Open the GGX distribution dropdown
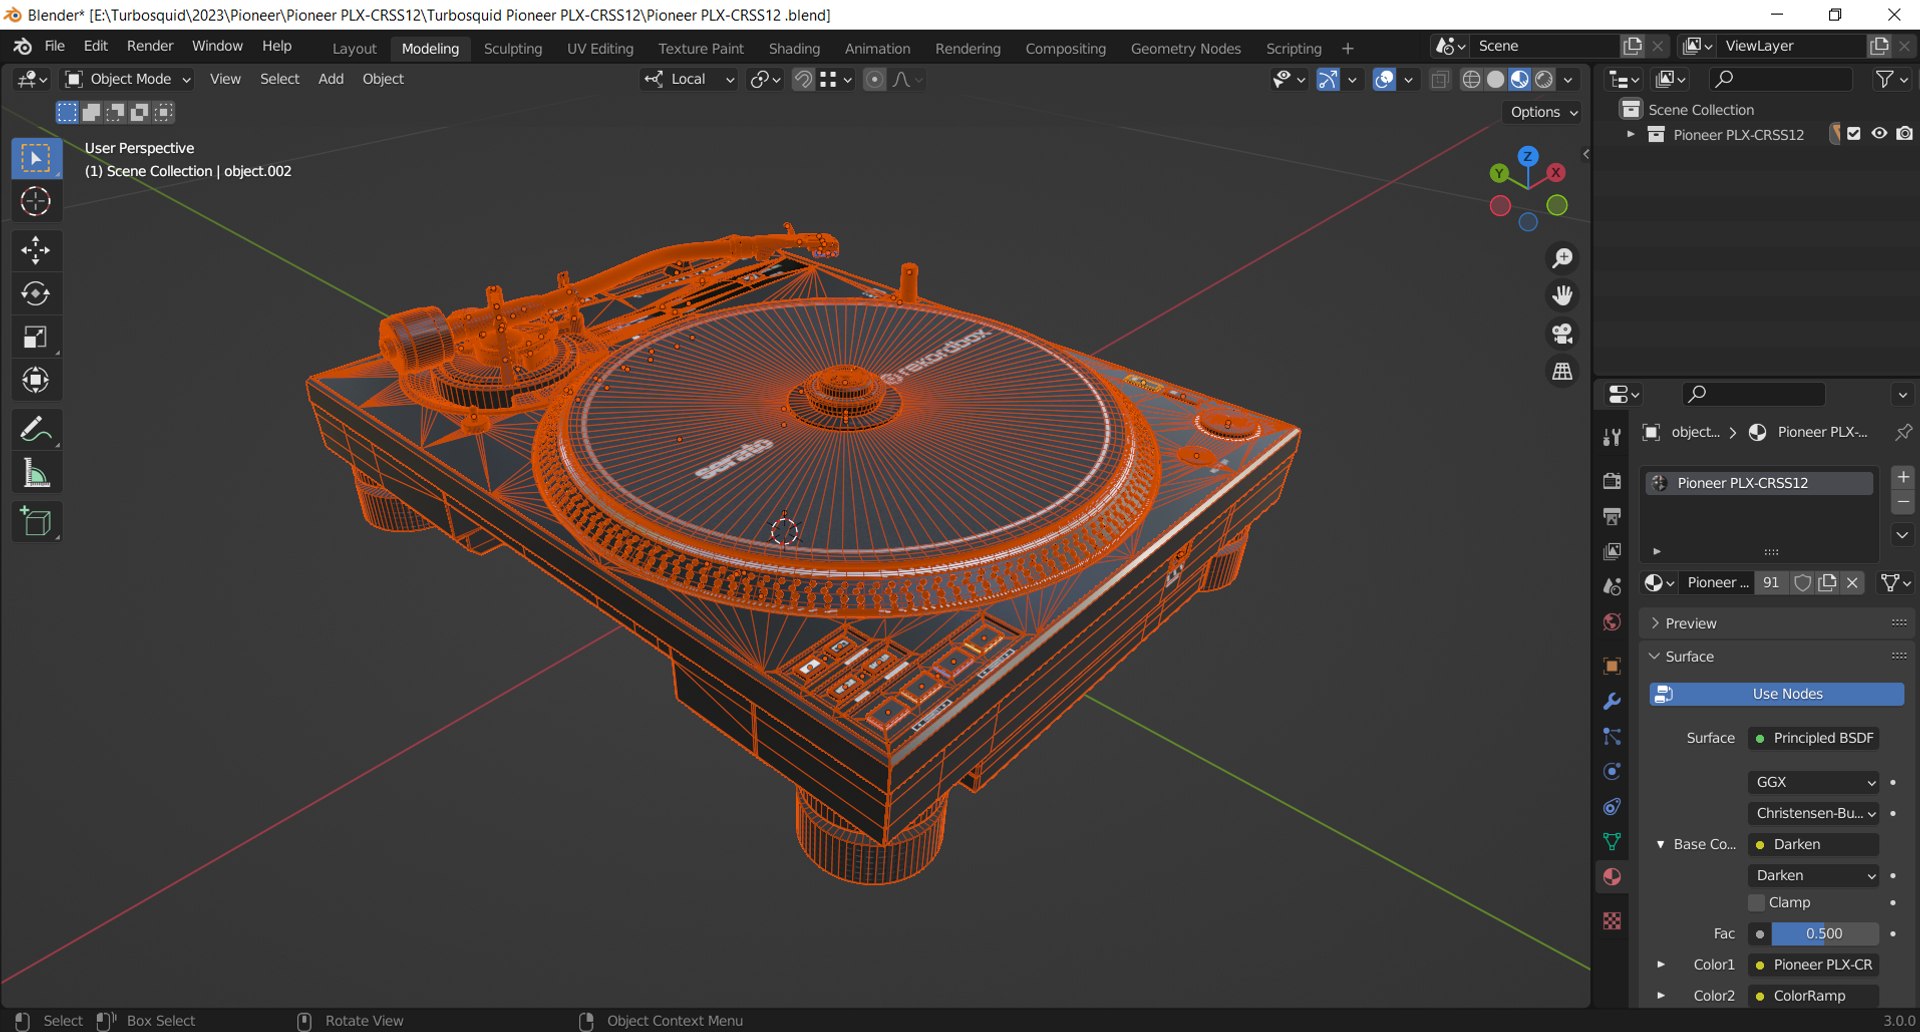1920x1032 pixels. coord(1813,782)
